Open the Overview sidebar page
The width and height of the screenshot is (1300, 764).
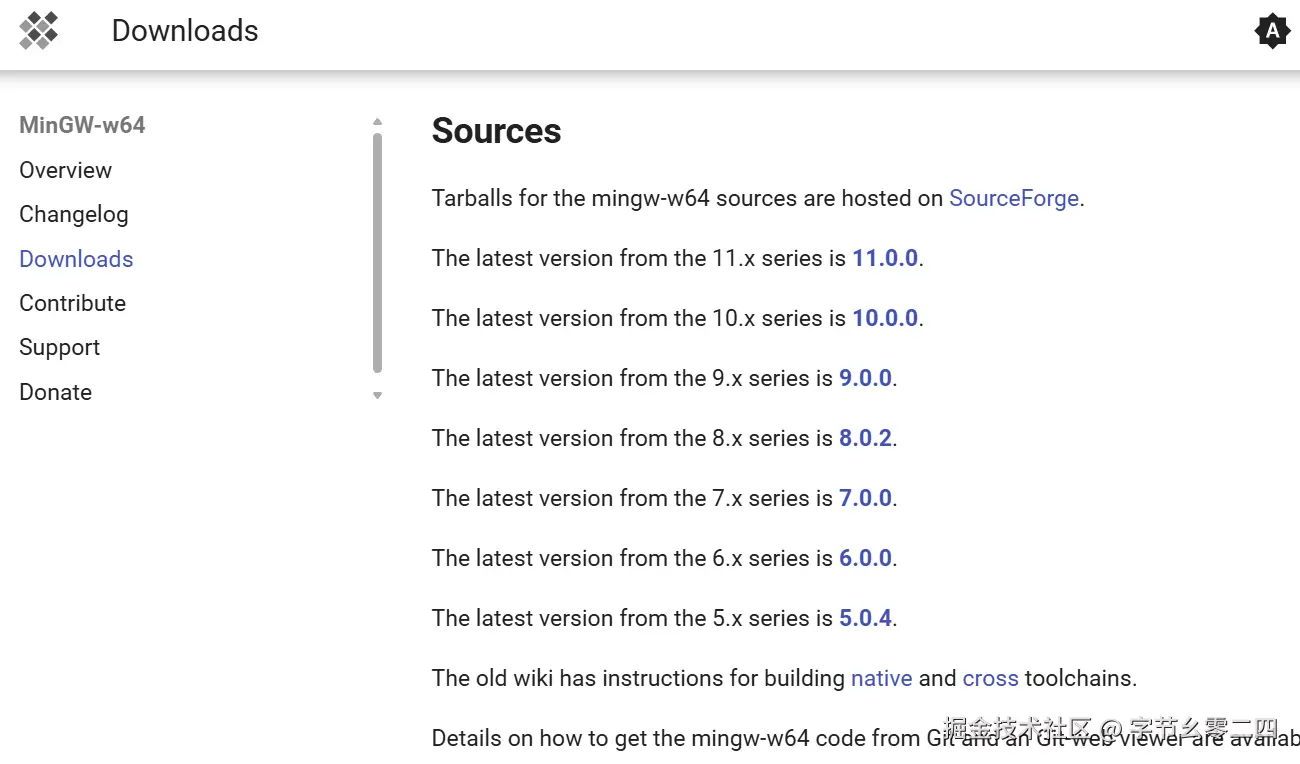tap(65, 170)
